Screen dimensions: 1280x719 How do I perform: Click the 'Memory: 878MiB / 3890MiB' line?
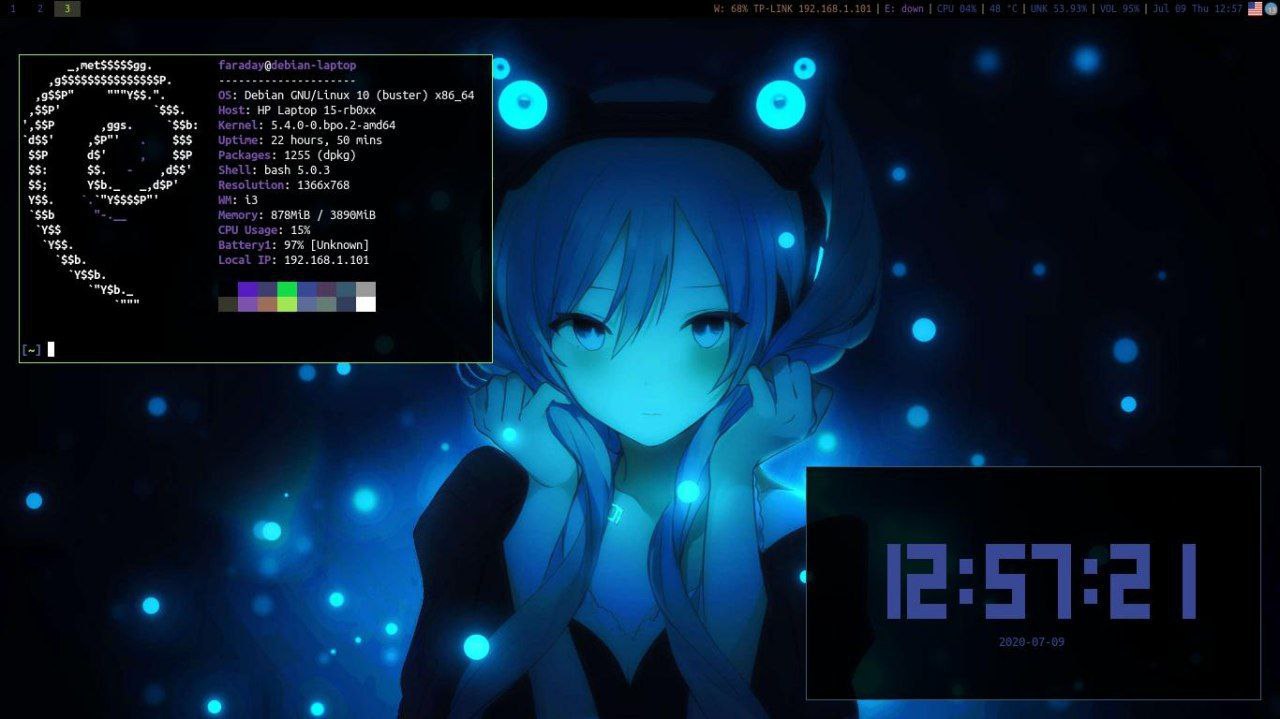[x=297, y=215]
